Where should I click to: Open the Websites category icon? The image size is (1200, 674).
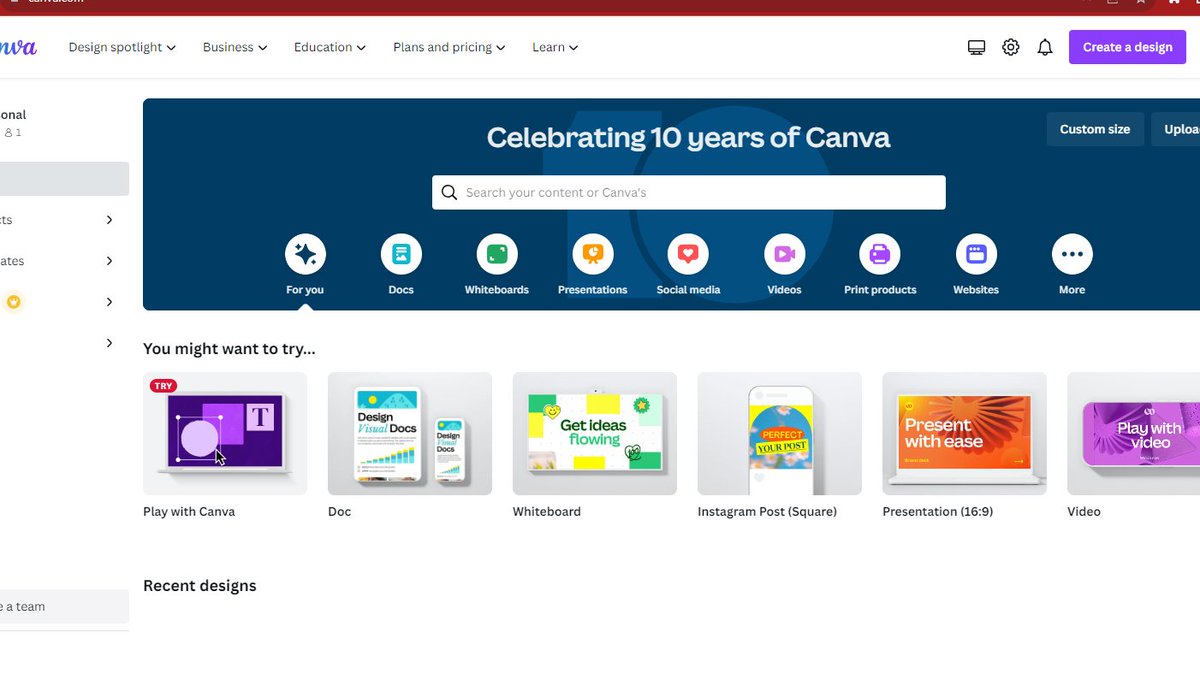[x=976, y=254]
